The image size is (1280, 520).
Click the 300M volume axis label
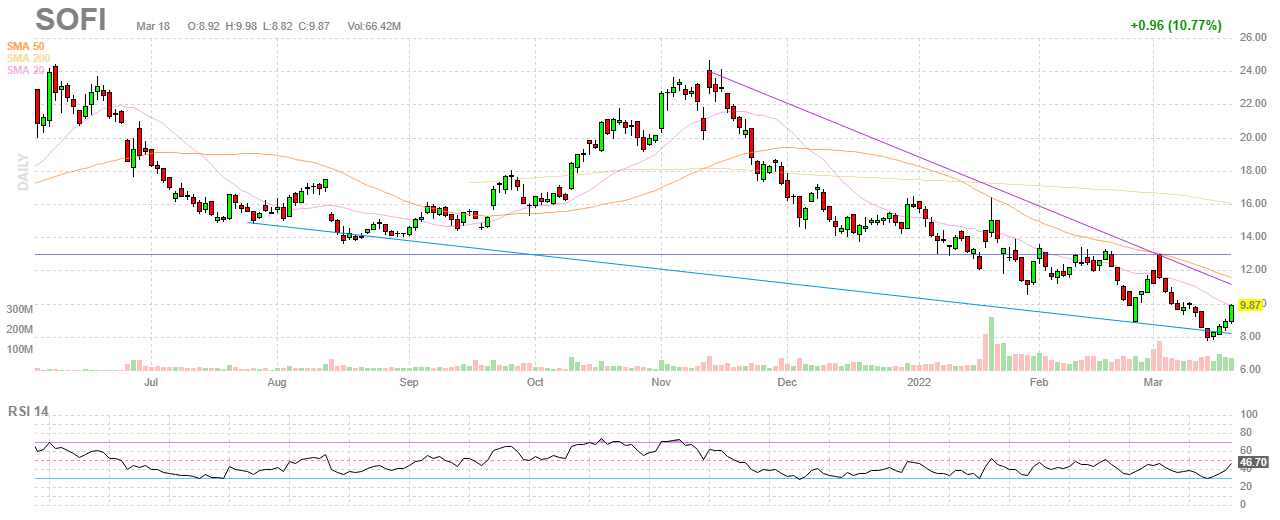[x=19, y=311]
